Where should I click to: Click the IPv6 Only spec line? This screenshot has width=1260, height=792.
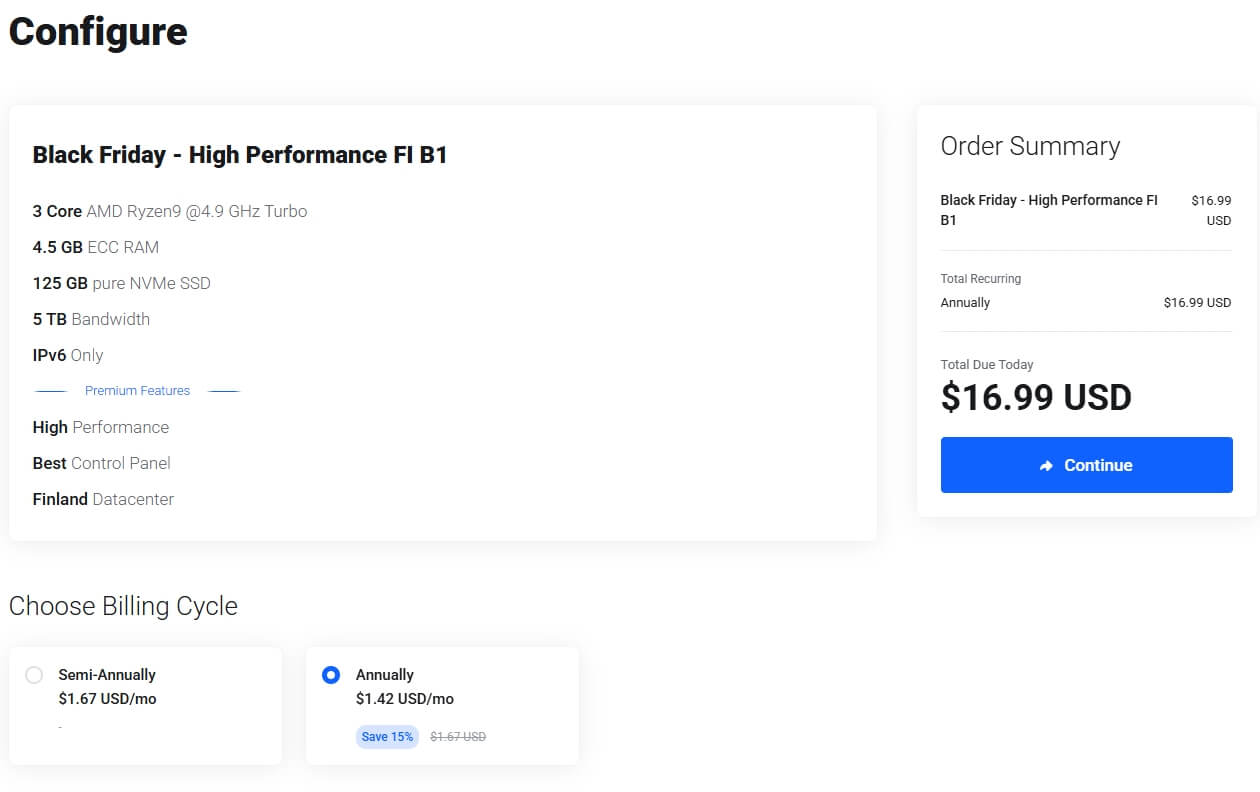pyautogui.click(x=68, y=355)
